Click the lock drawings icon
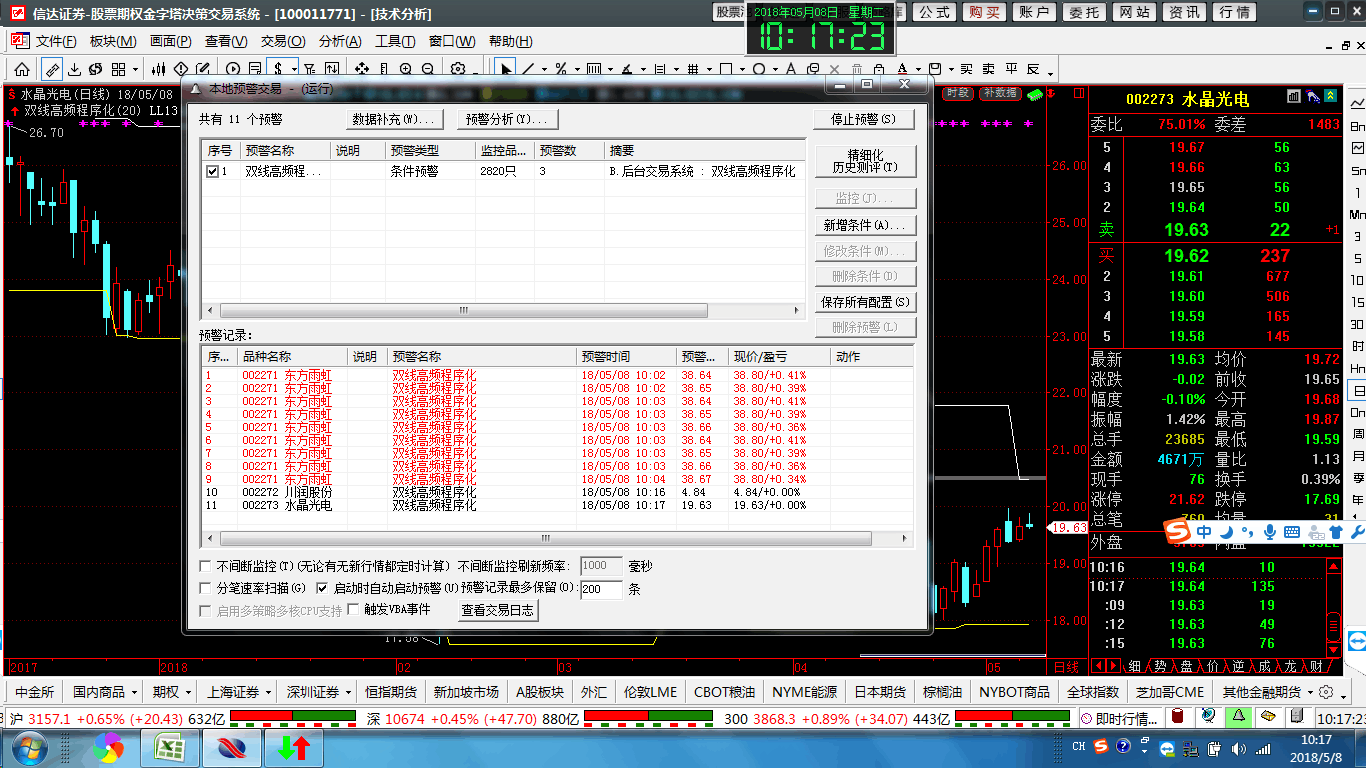 tap(878, 69)
